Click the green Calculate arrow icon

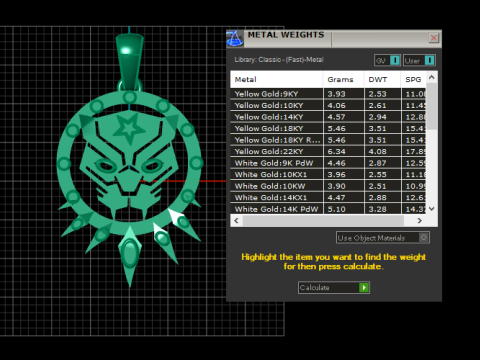pyautogui.click(x=364, y=287)
